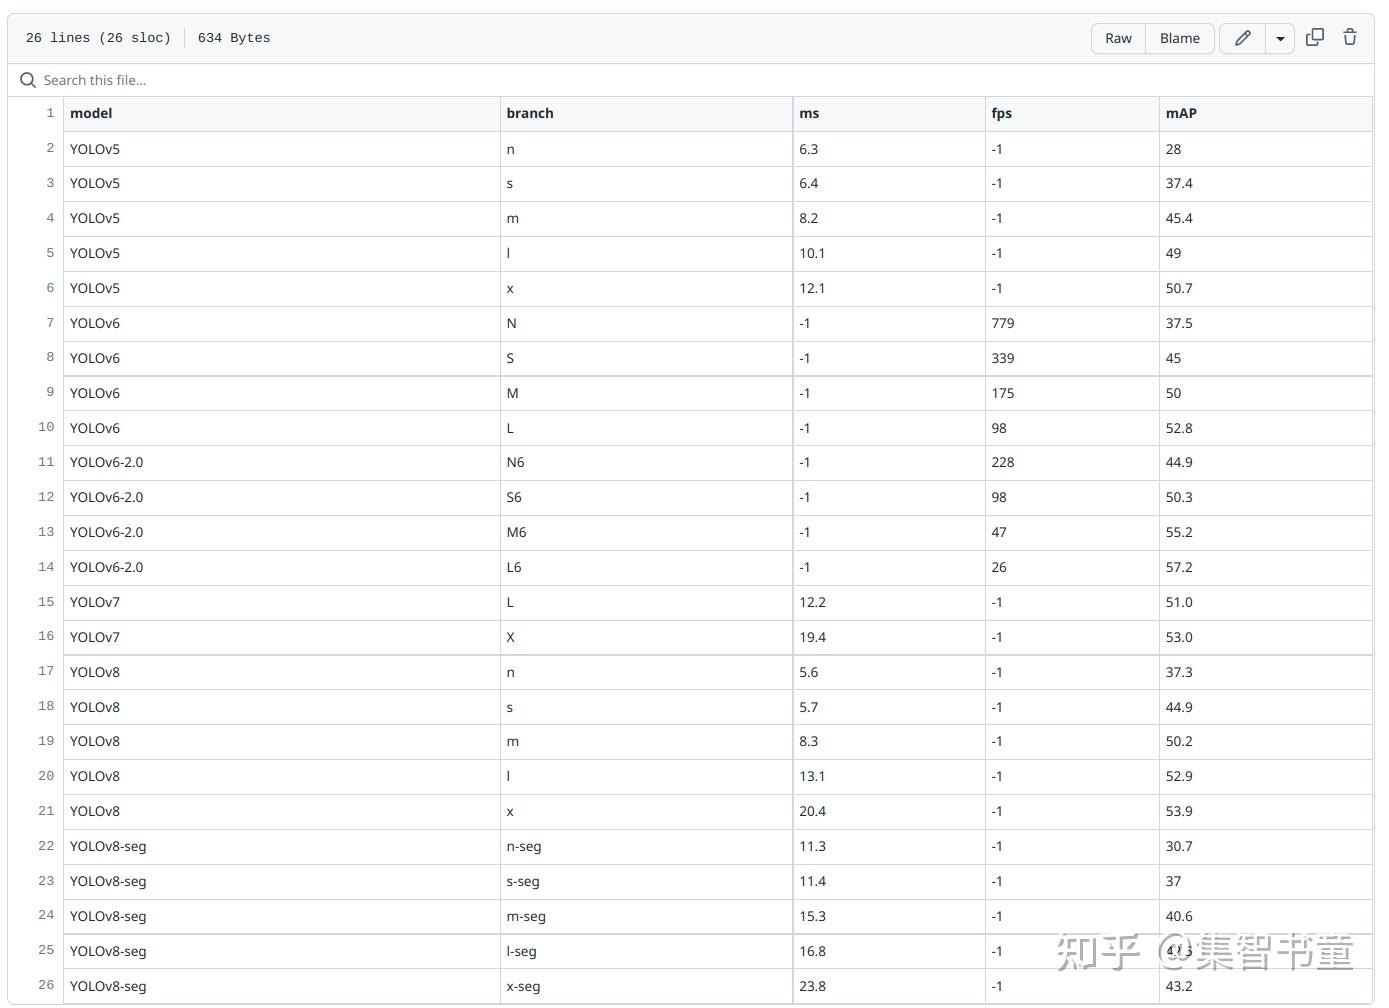Viewport: 1389px width, 1008px height.
Task: Select the "mAP" column header
Action: pos(1181,113)
